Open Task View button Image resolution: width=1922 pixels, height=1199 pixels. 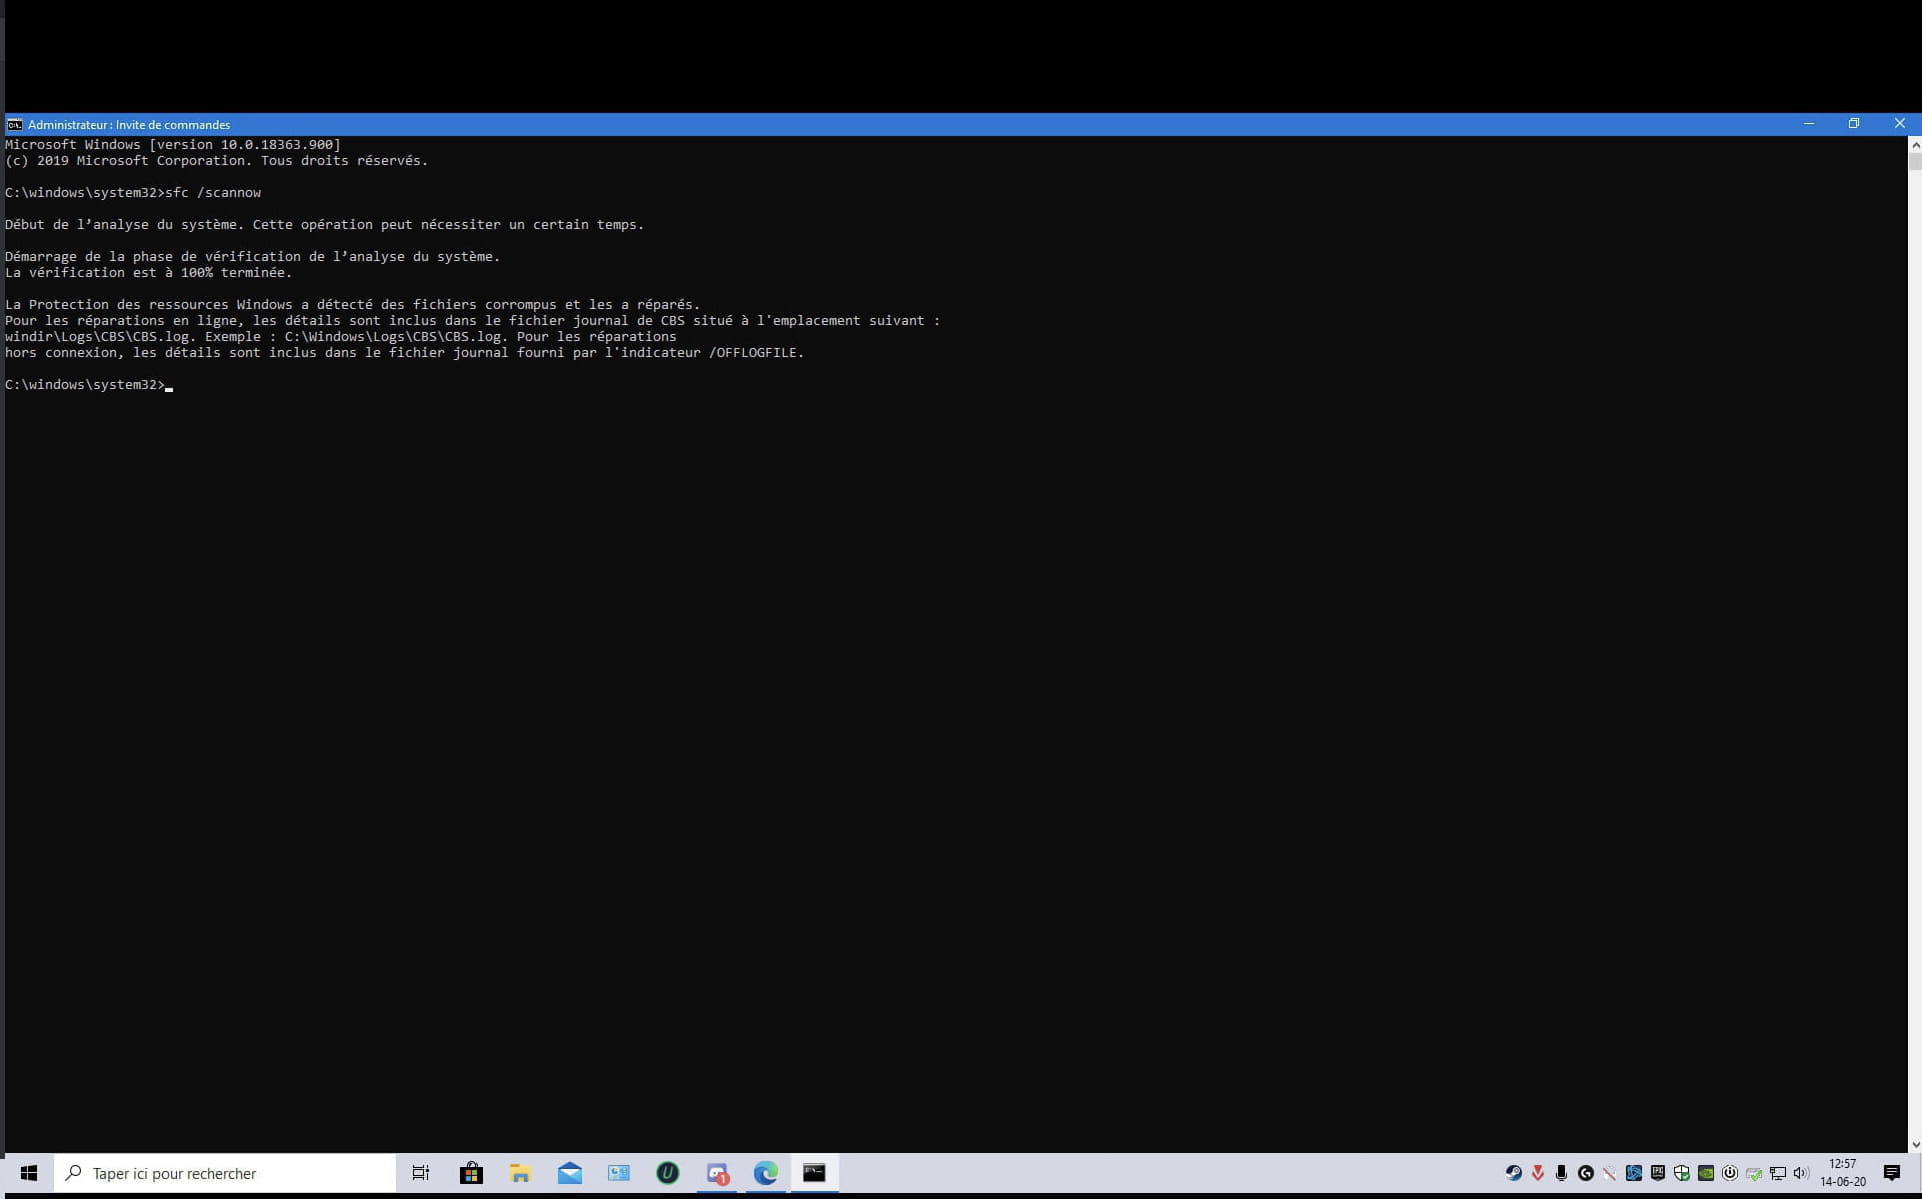coord(421,1173)
